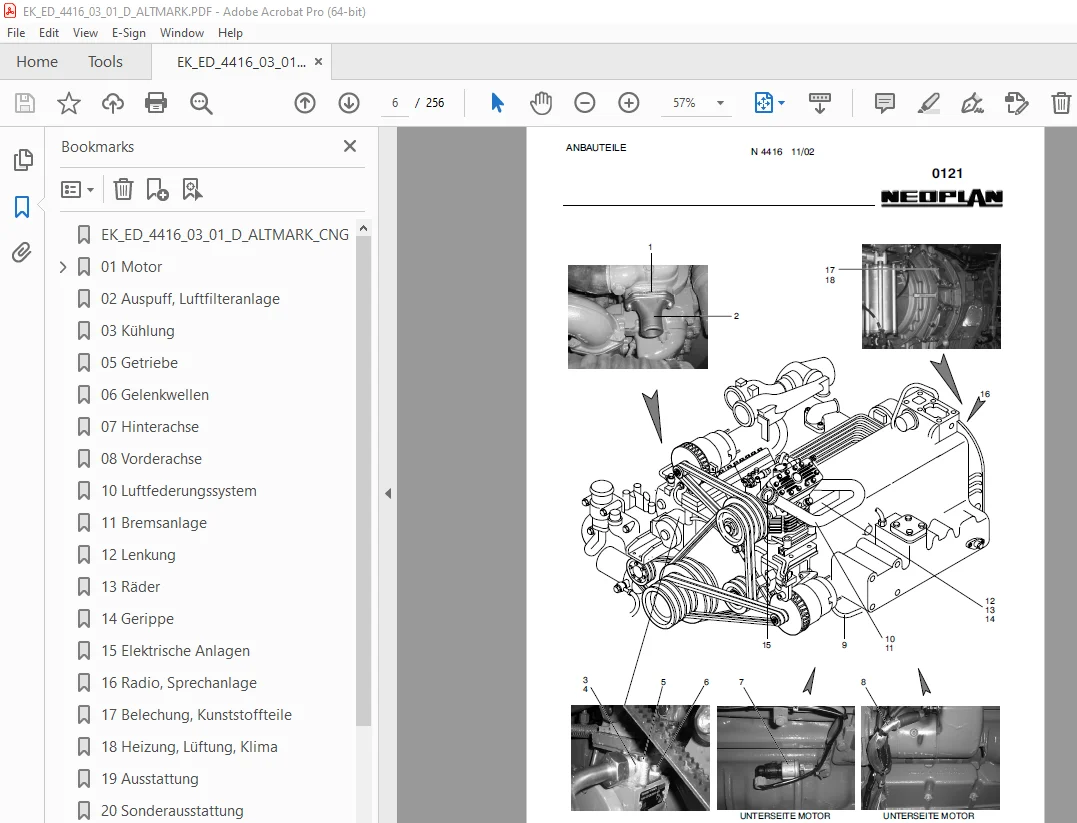Open bookmark 12 Lenkung
The width and height of the screenshot is (1077, 823).
(138, 554)
